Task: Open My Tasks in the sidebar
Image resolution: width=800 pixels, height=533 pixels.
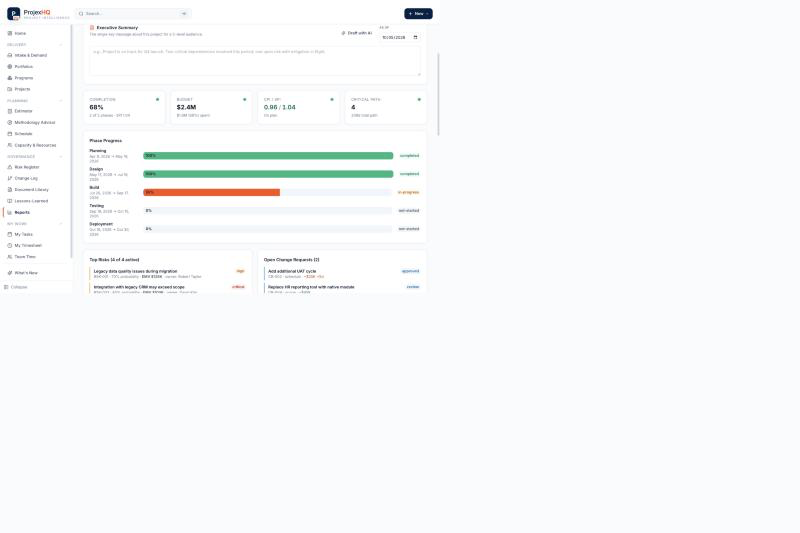Action: tap(35, 234)
